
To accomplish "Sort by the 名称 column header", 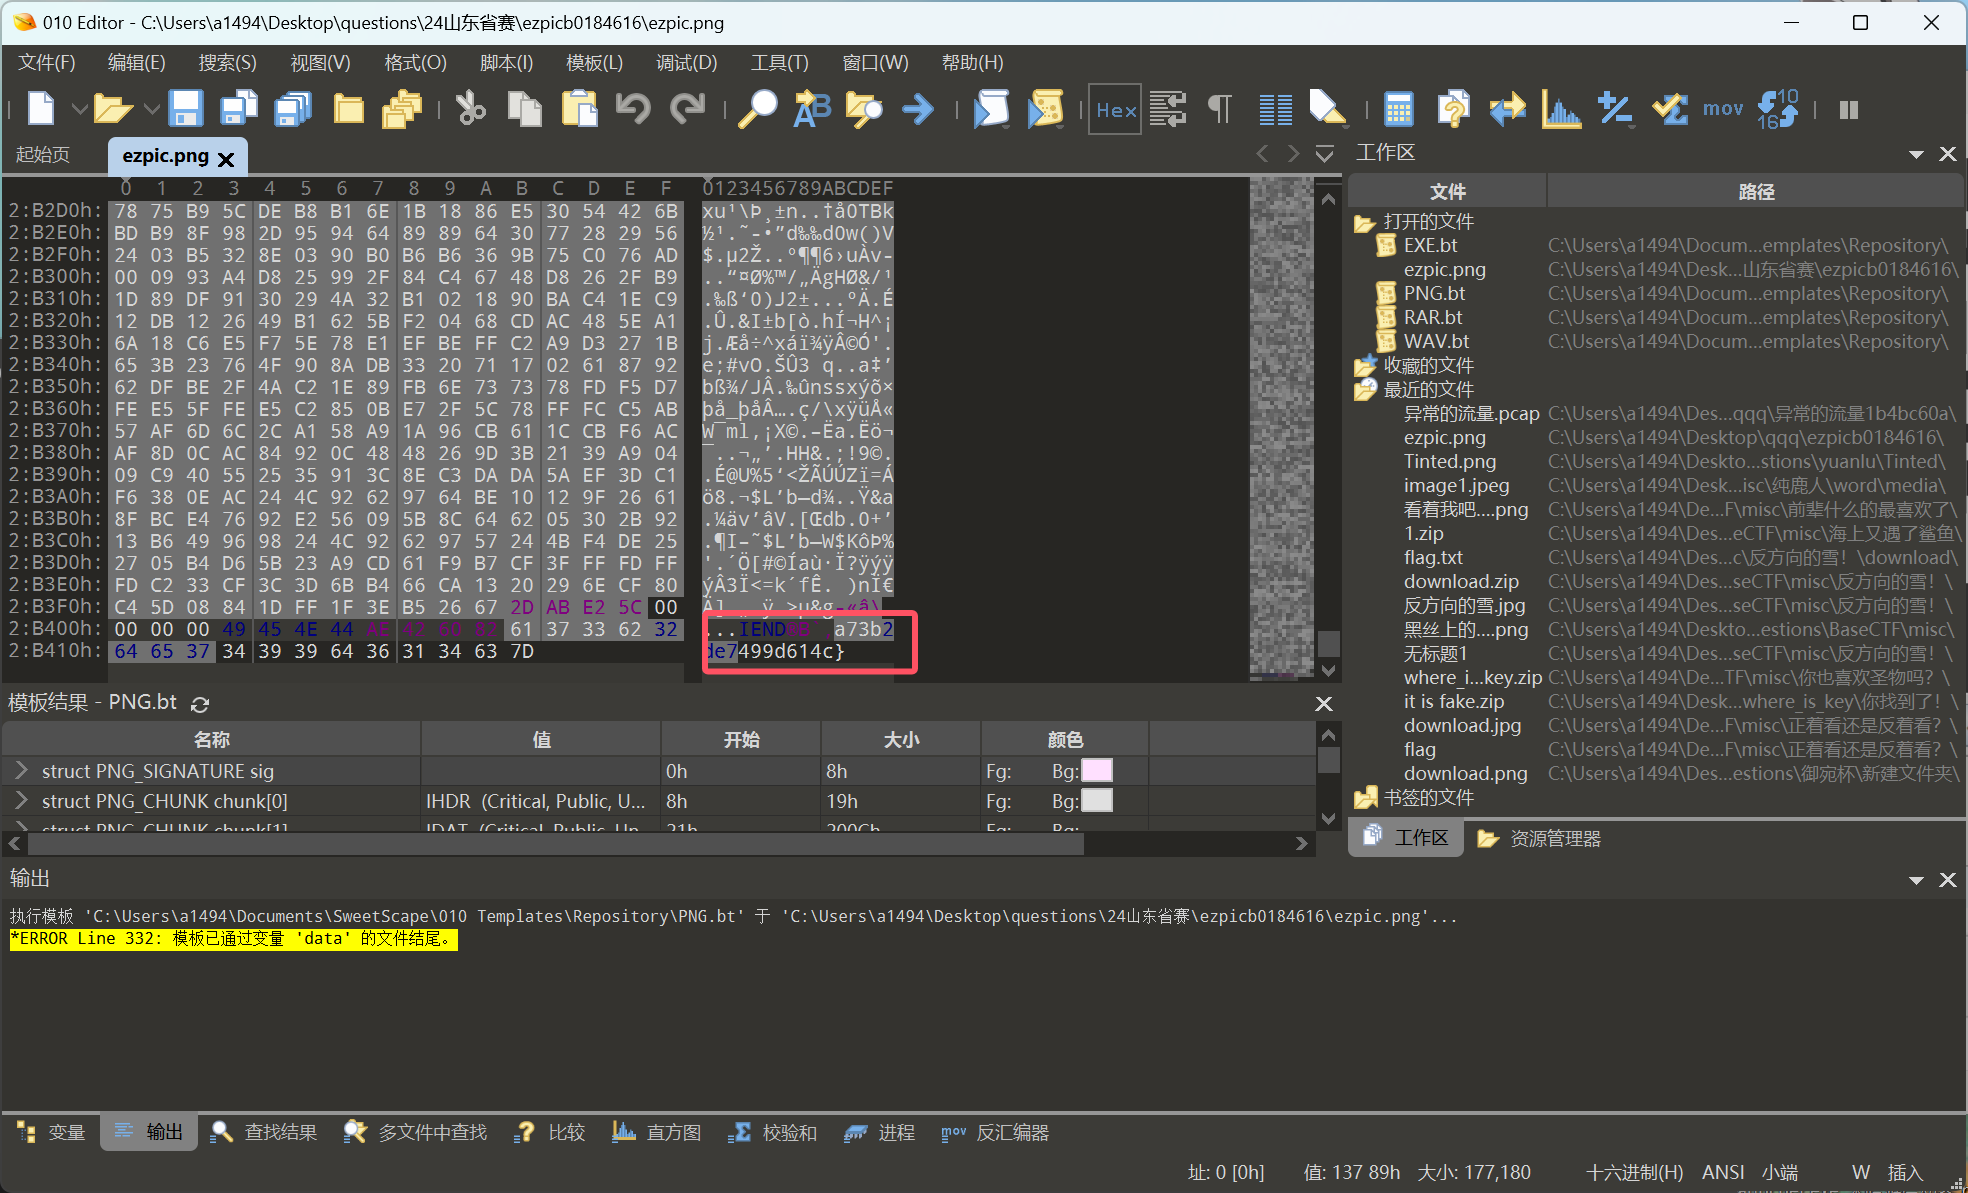I will click(211, 739).
